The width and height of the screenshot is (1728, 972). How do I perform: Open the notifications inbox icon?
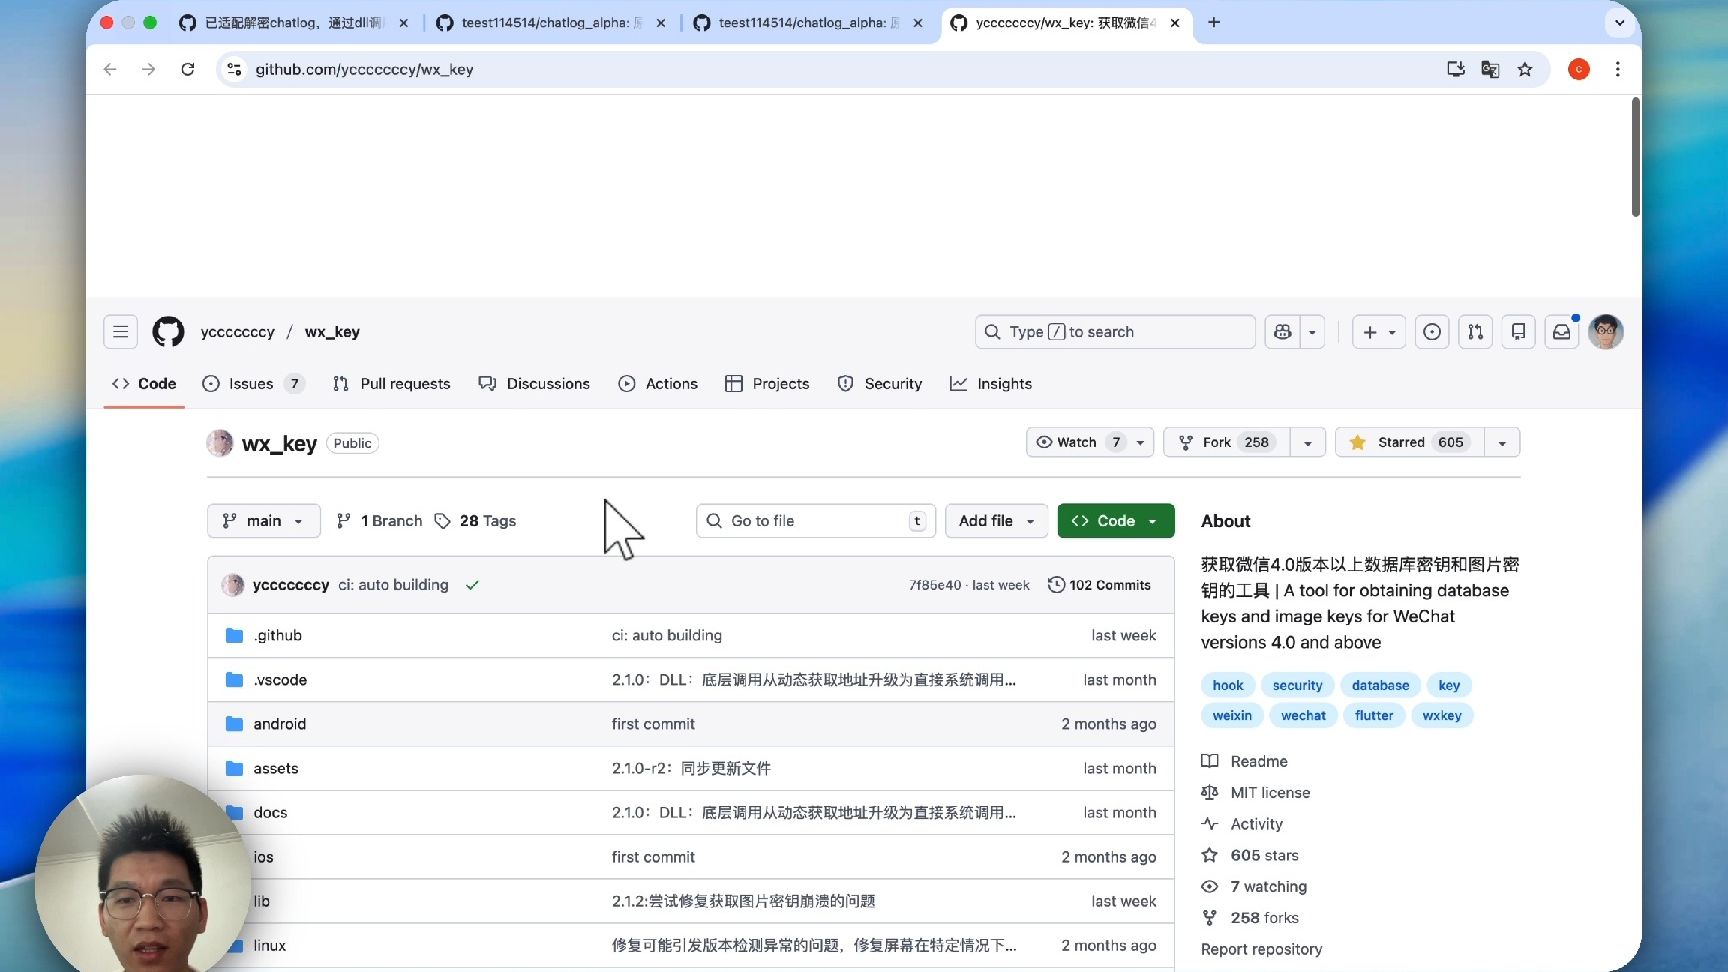coord(1562,332)
